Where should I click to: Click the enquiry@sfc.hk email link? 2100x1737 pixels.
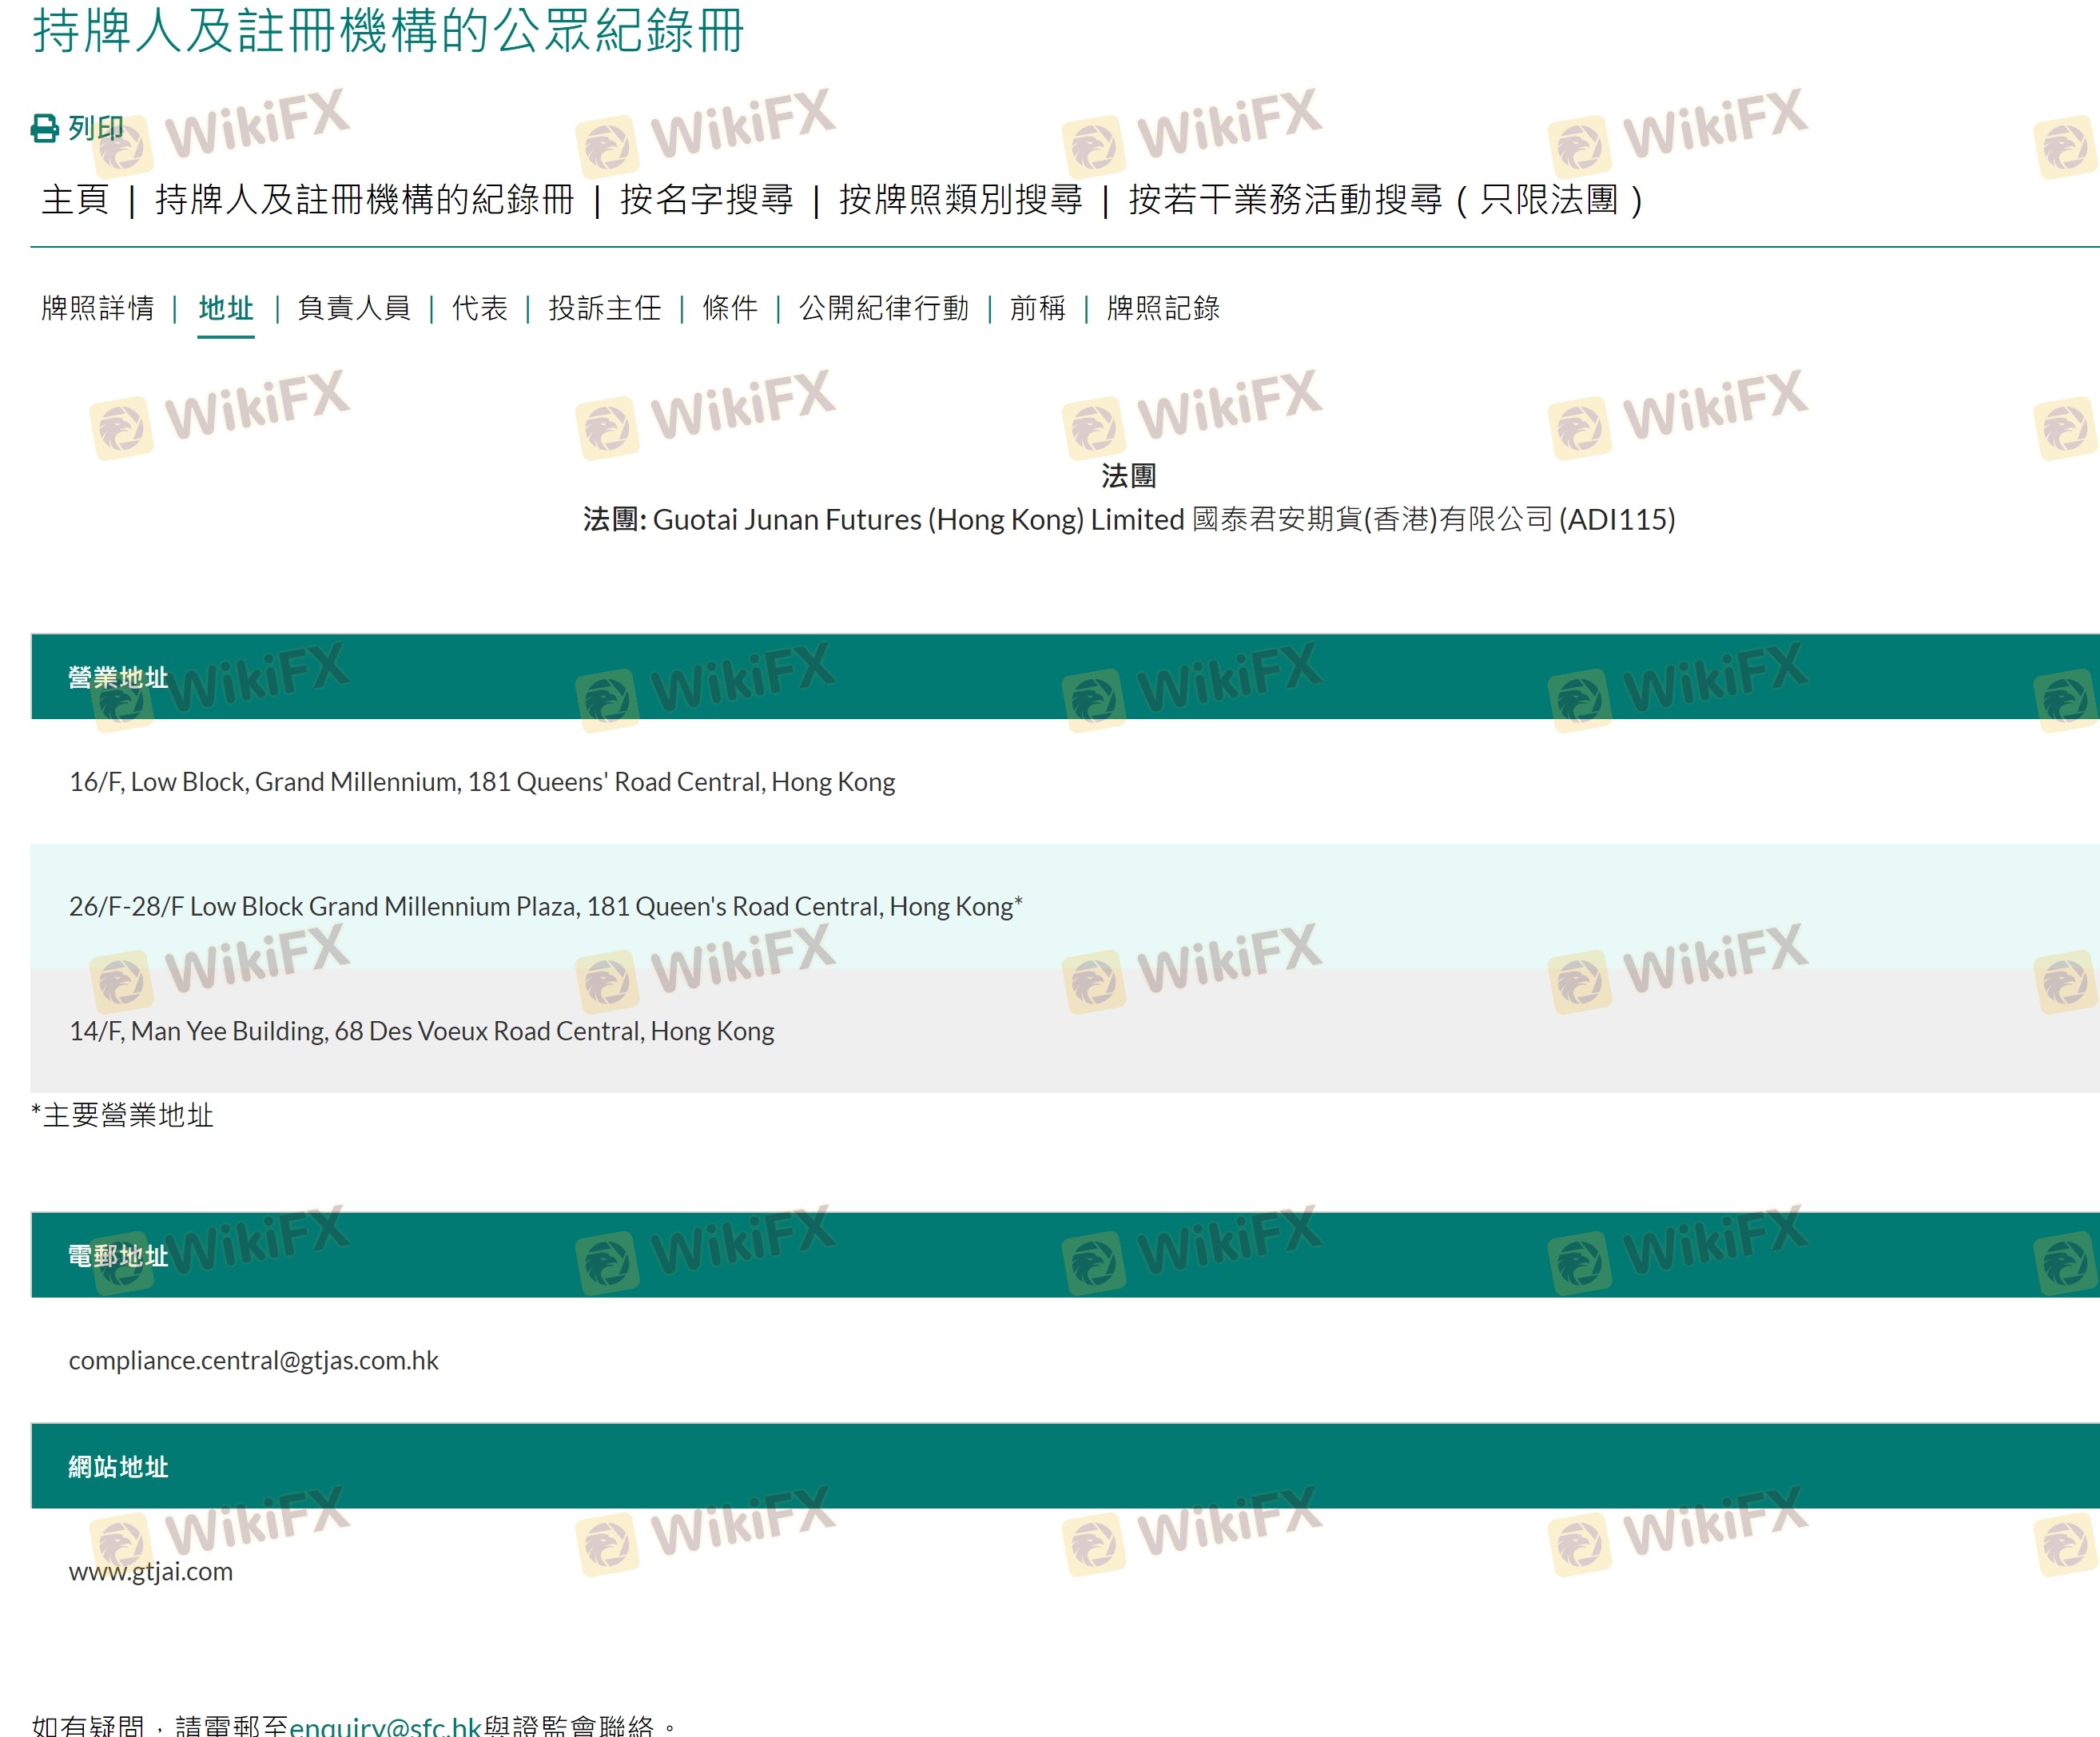[385, 1726]
